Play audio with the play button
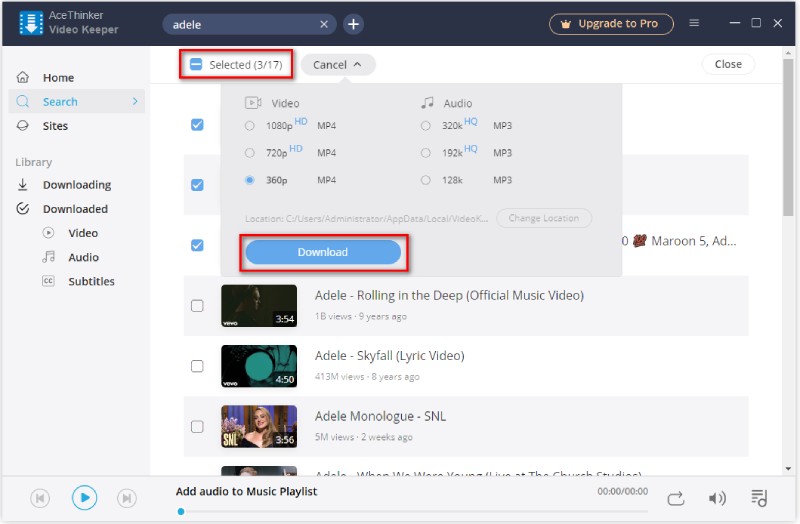 coord(84,497)
